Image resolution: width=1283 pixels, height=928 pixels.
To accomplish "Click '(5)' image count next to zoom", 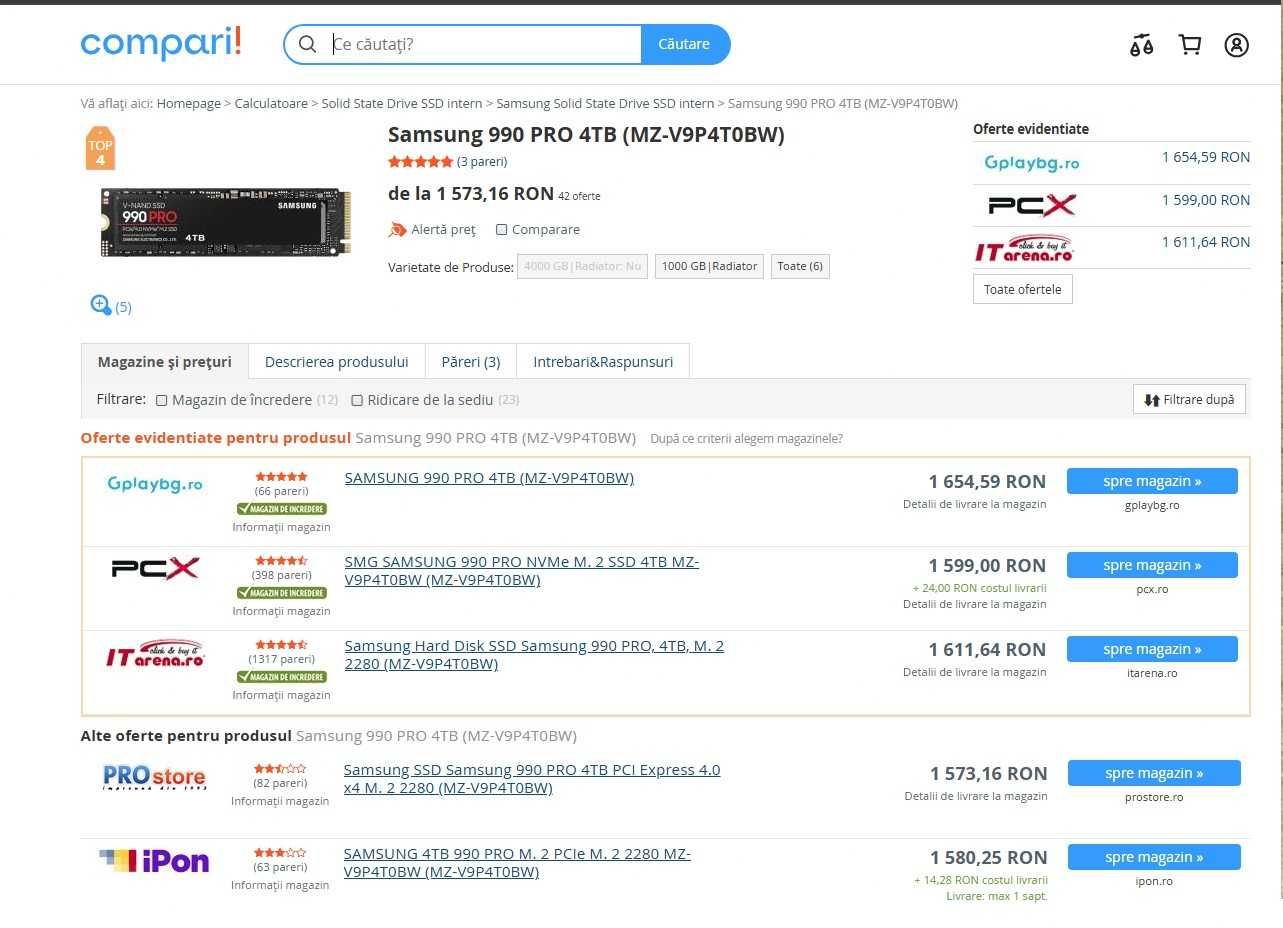I will 123,307.
